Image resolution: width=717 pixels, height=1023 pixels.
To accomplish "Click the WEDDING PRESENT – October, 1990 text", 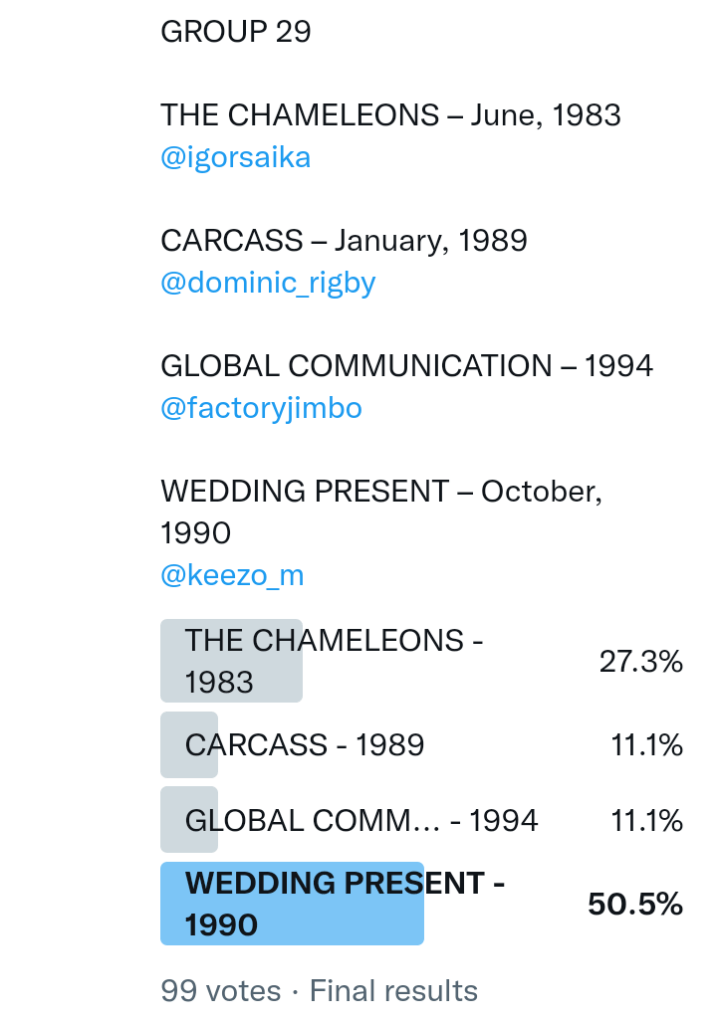I will click(380, 492).
